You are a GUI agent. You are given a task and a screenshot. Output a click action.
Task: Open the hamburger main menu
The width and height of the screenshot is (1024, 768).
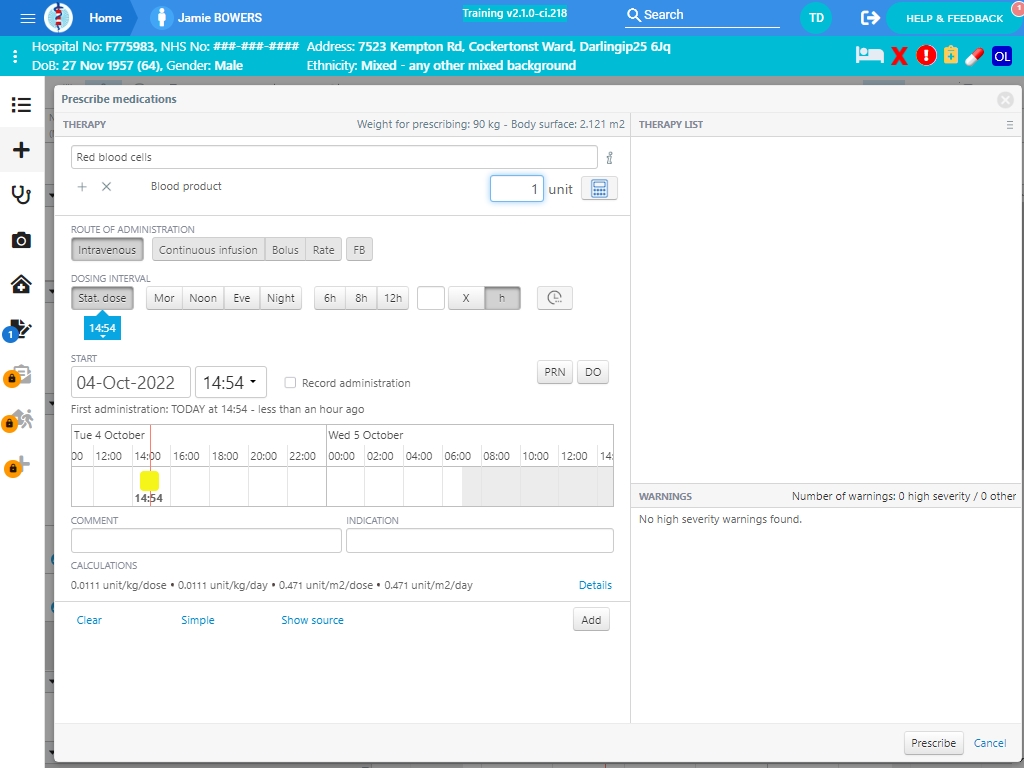point(27,18)
